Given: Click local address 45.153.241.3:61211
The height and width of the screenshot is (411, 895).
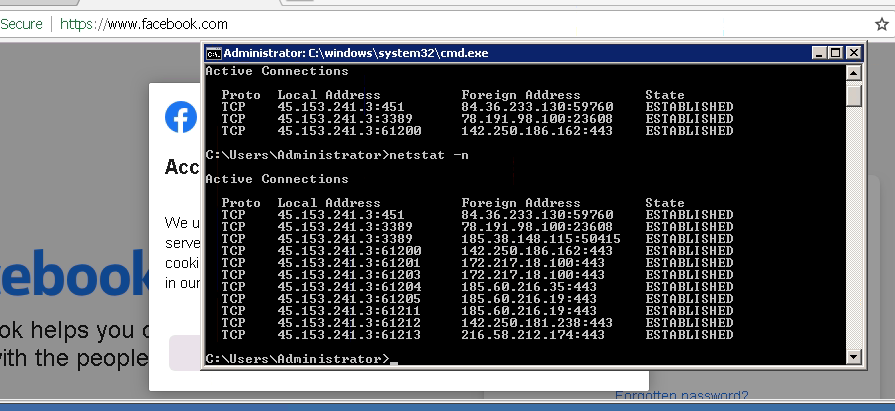Looking at the screenshot, I should point(349,311).
